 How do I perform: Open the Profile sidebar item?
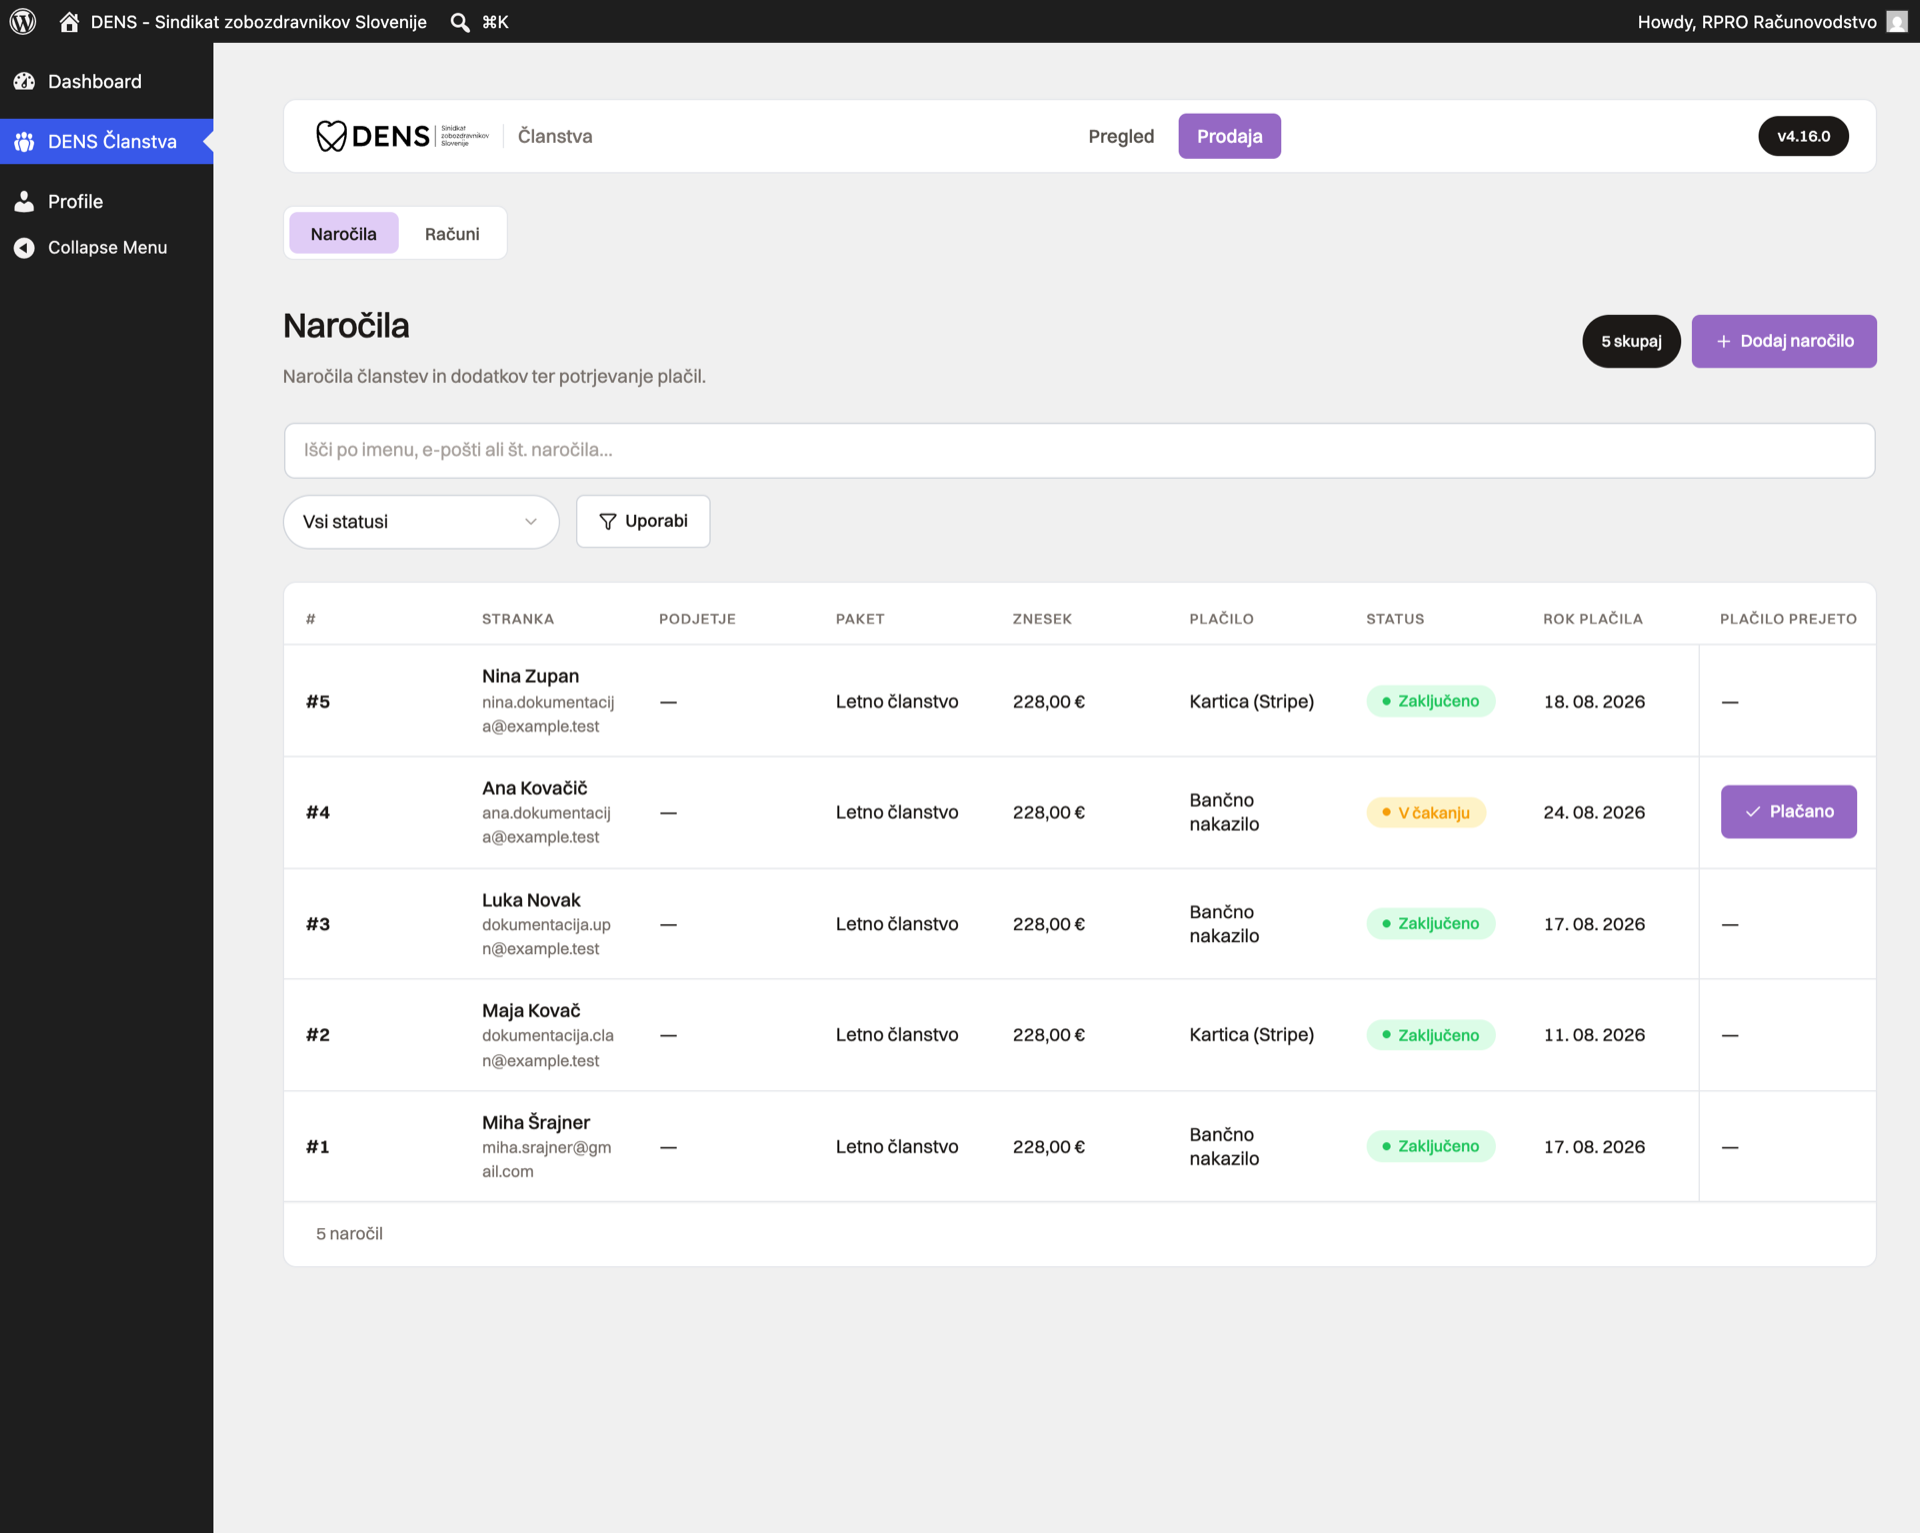tap(106, 201)
